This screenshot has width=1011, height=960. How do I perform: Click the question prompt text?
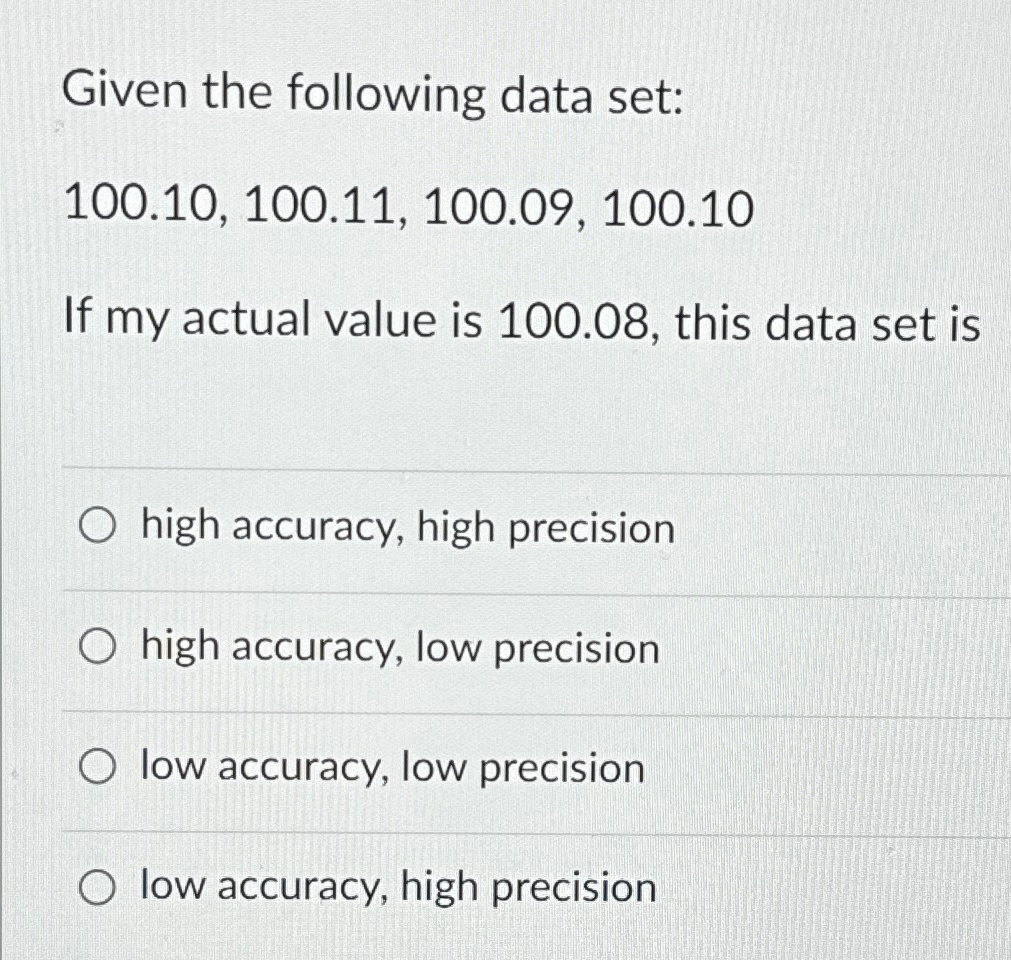(520, 320)
